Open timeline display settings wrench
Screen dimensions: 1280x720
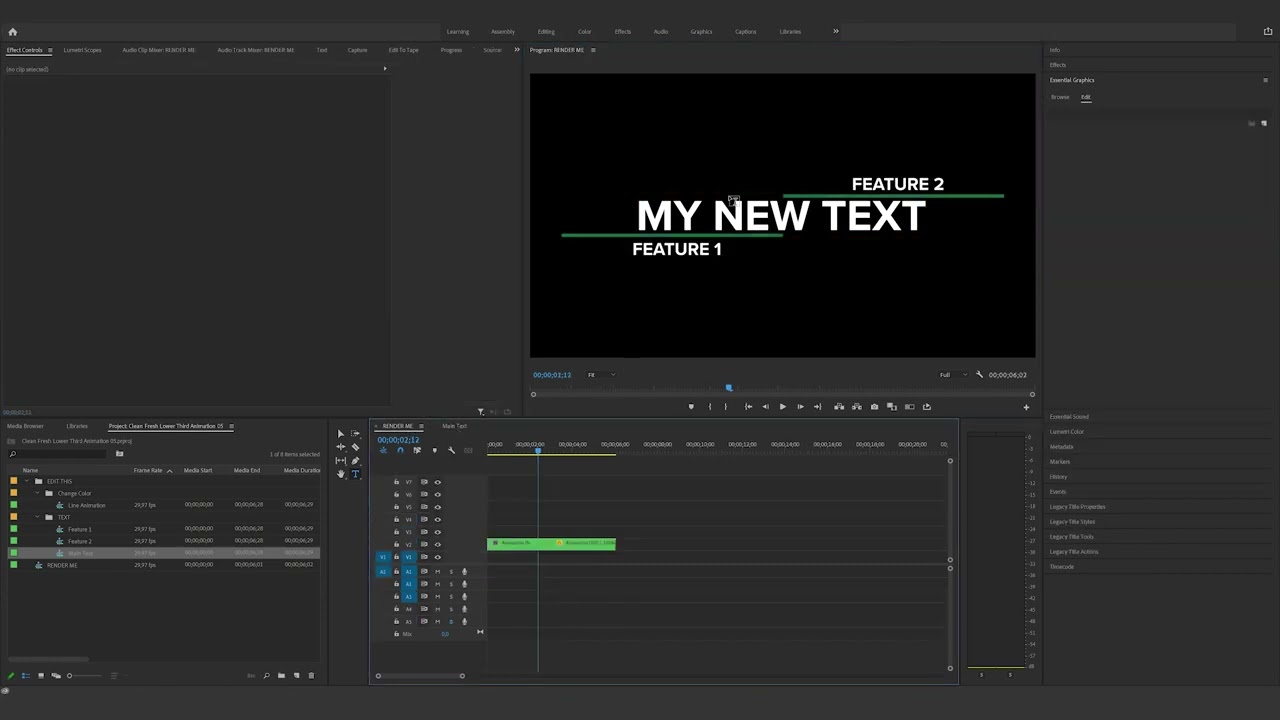coord(451,450)
